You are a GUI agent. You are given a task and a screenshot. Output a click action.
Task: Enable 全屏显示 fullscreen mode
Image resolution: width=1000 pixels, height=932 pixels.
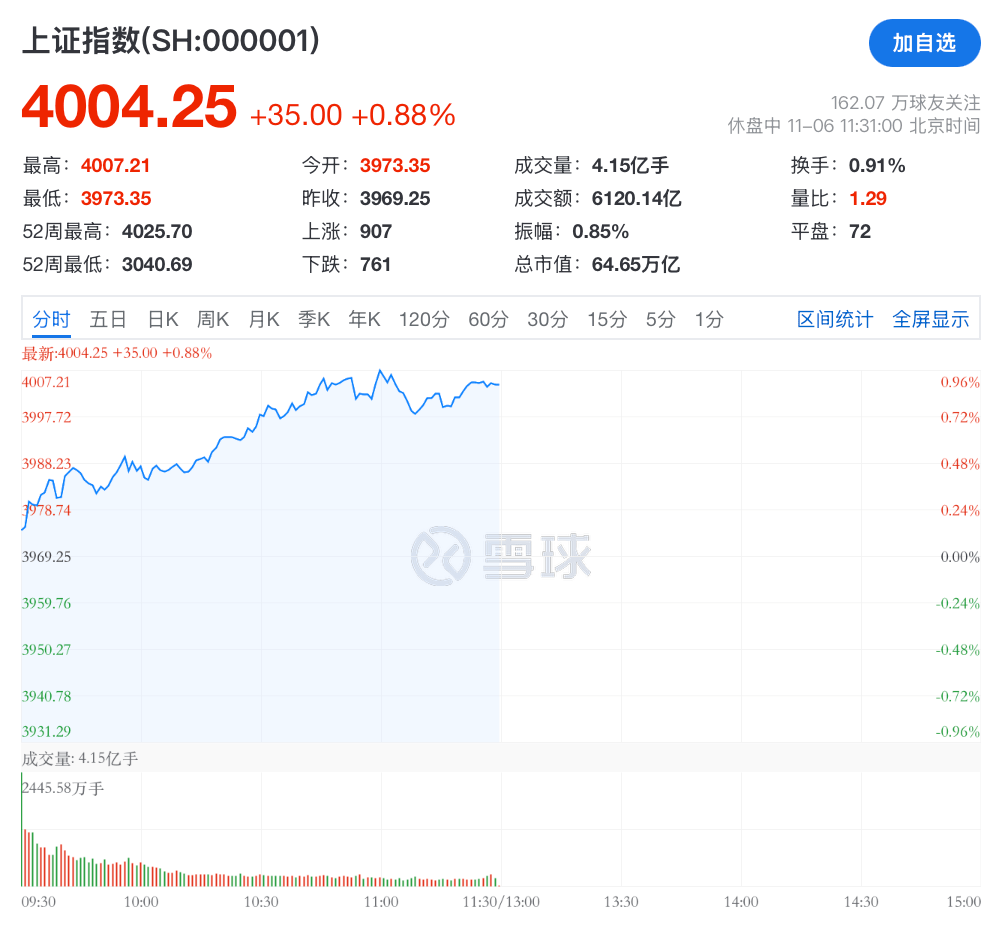(931, 318)
